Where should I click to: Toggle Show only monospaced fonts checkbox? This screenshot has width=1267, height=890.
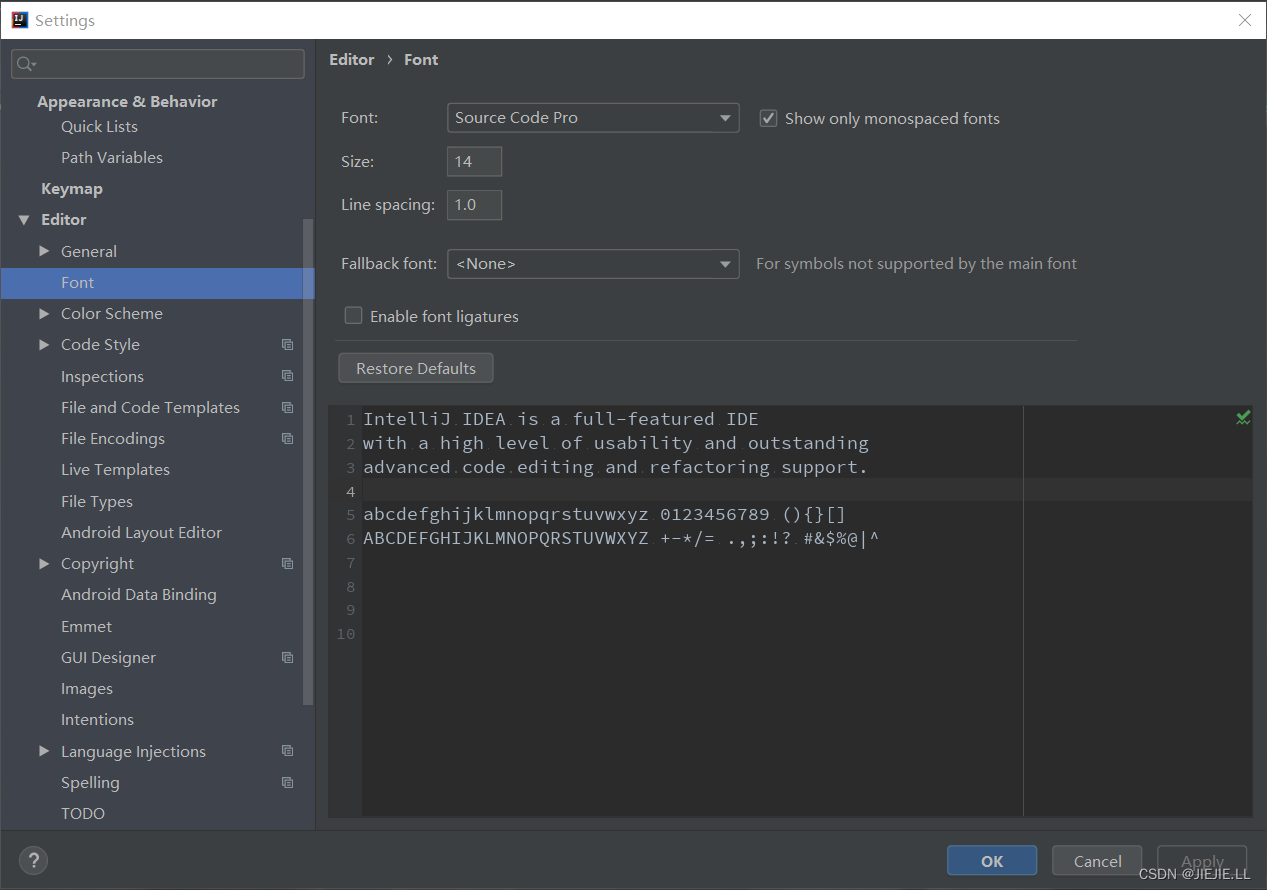(x=768, y=118)
